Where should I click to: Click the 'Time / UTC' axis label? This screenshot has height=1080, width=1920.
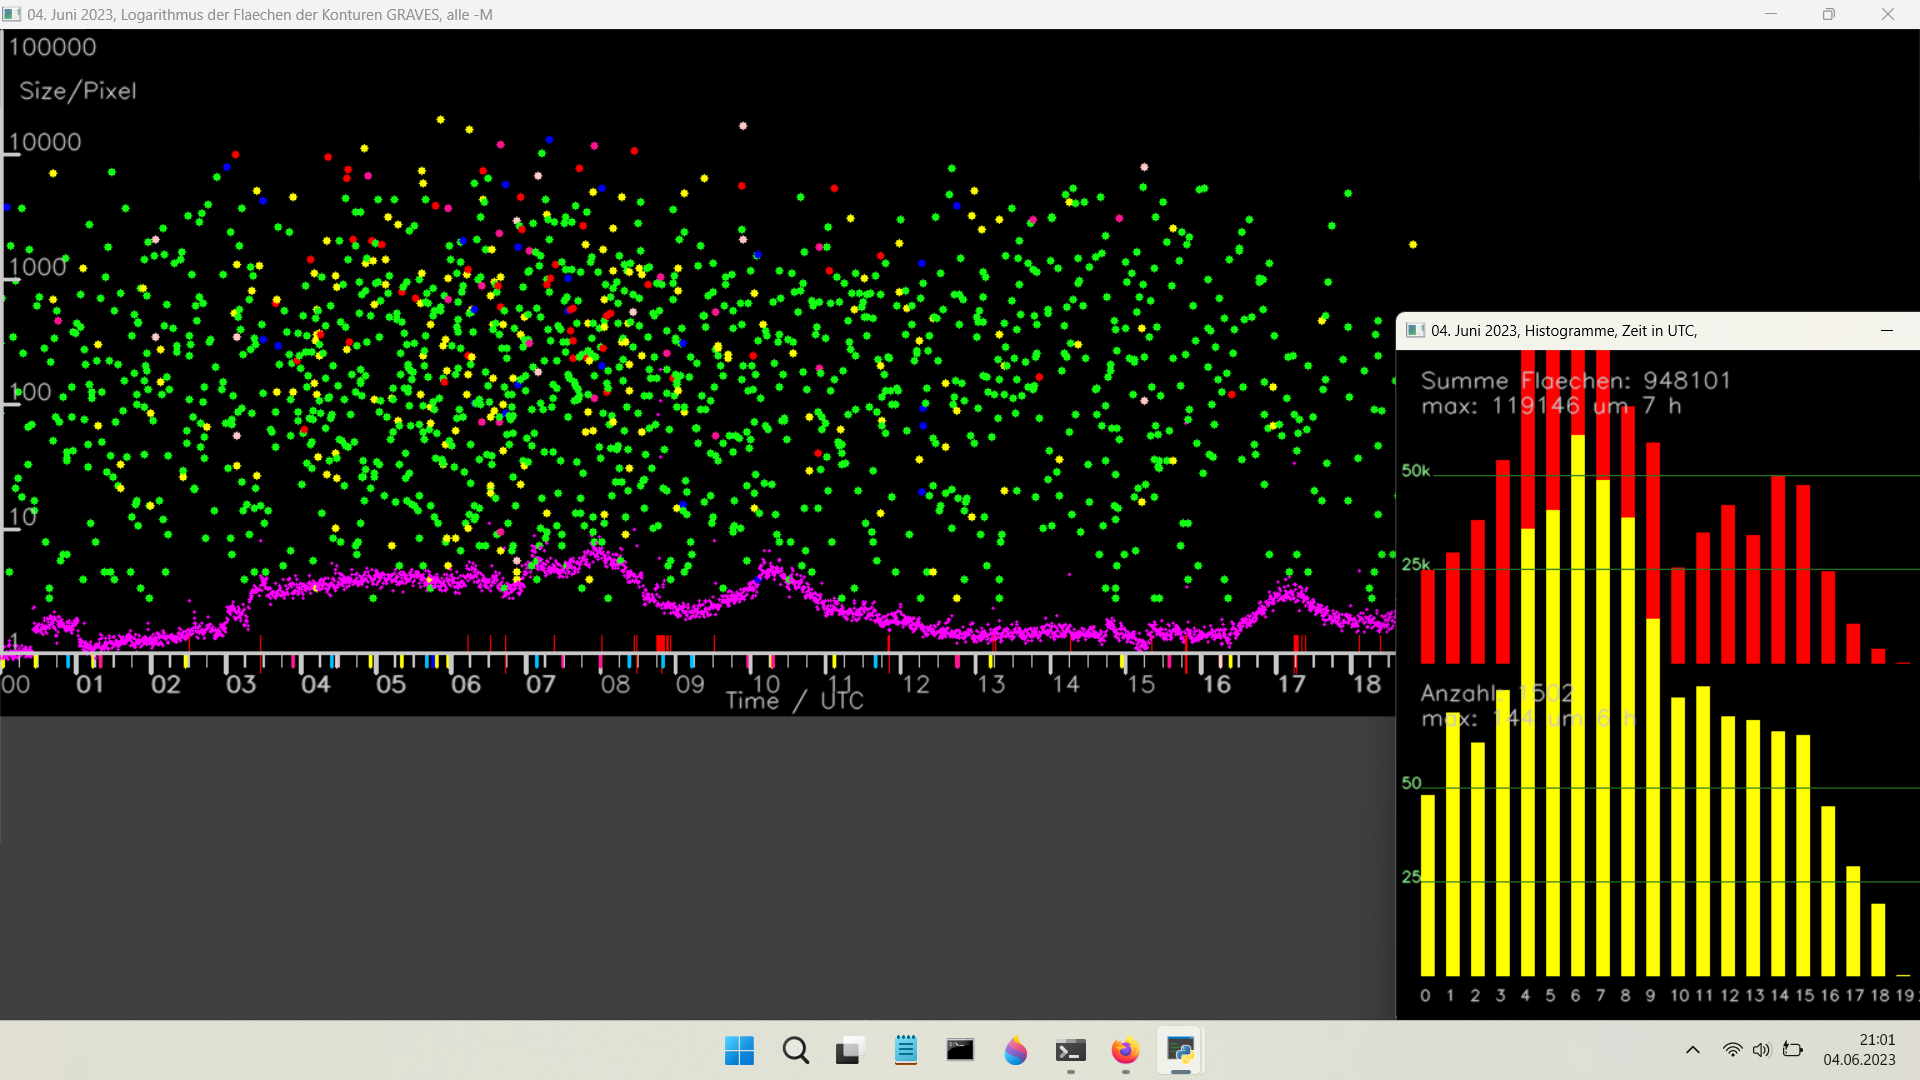click(x=794, y=701)
